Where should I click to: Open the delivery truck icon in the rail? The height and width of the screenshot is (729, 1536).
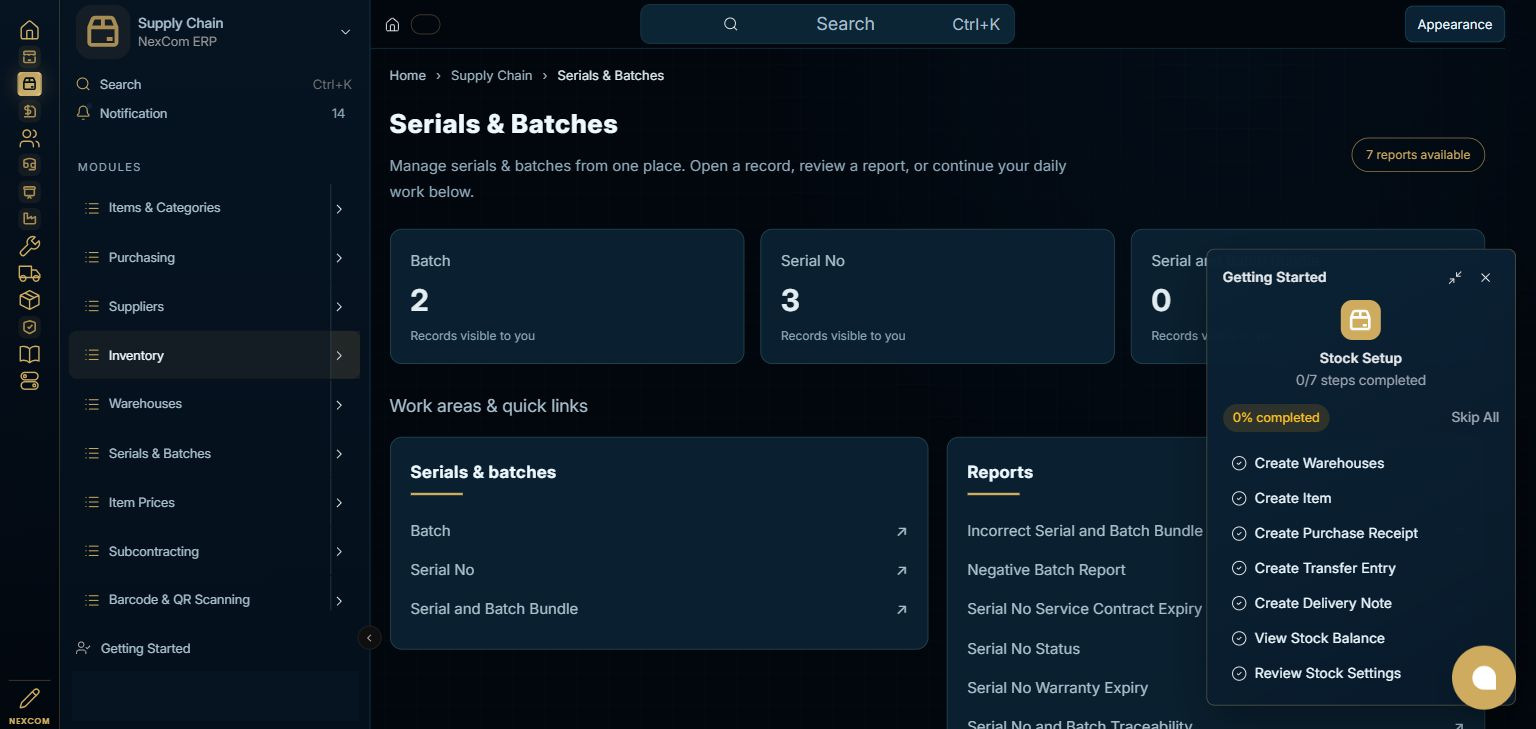tap(29, 273)
